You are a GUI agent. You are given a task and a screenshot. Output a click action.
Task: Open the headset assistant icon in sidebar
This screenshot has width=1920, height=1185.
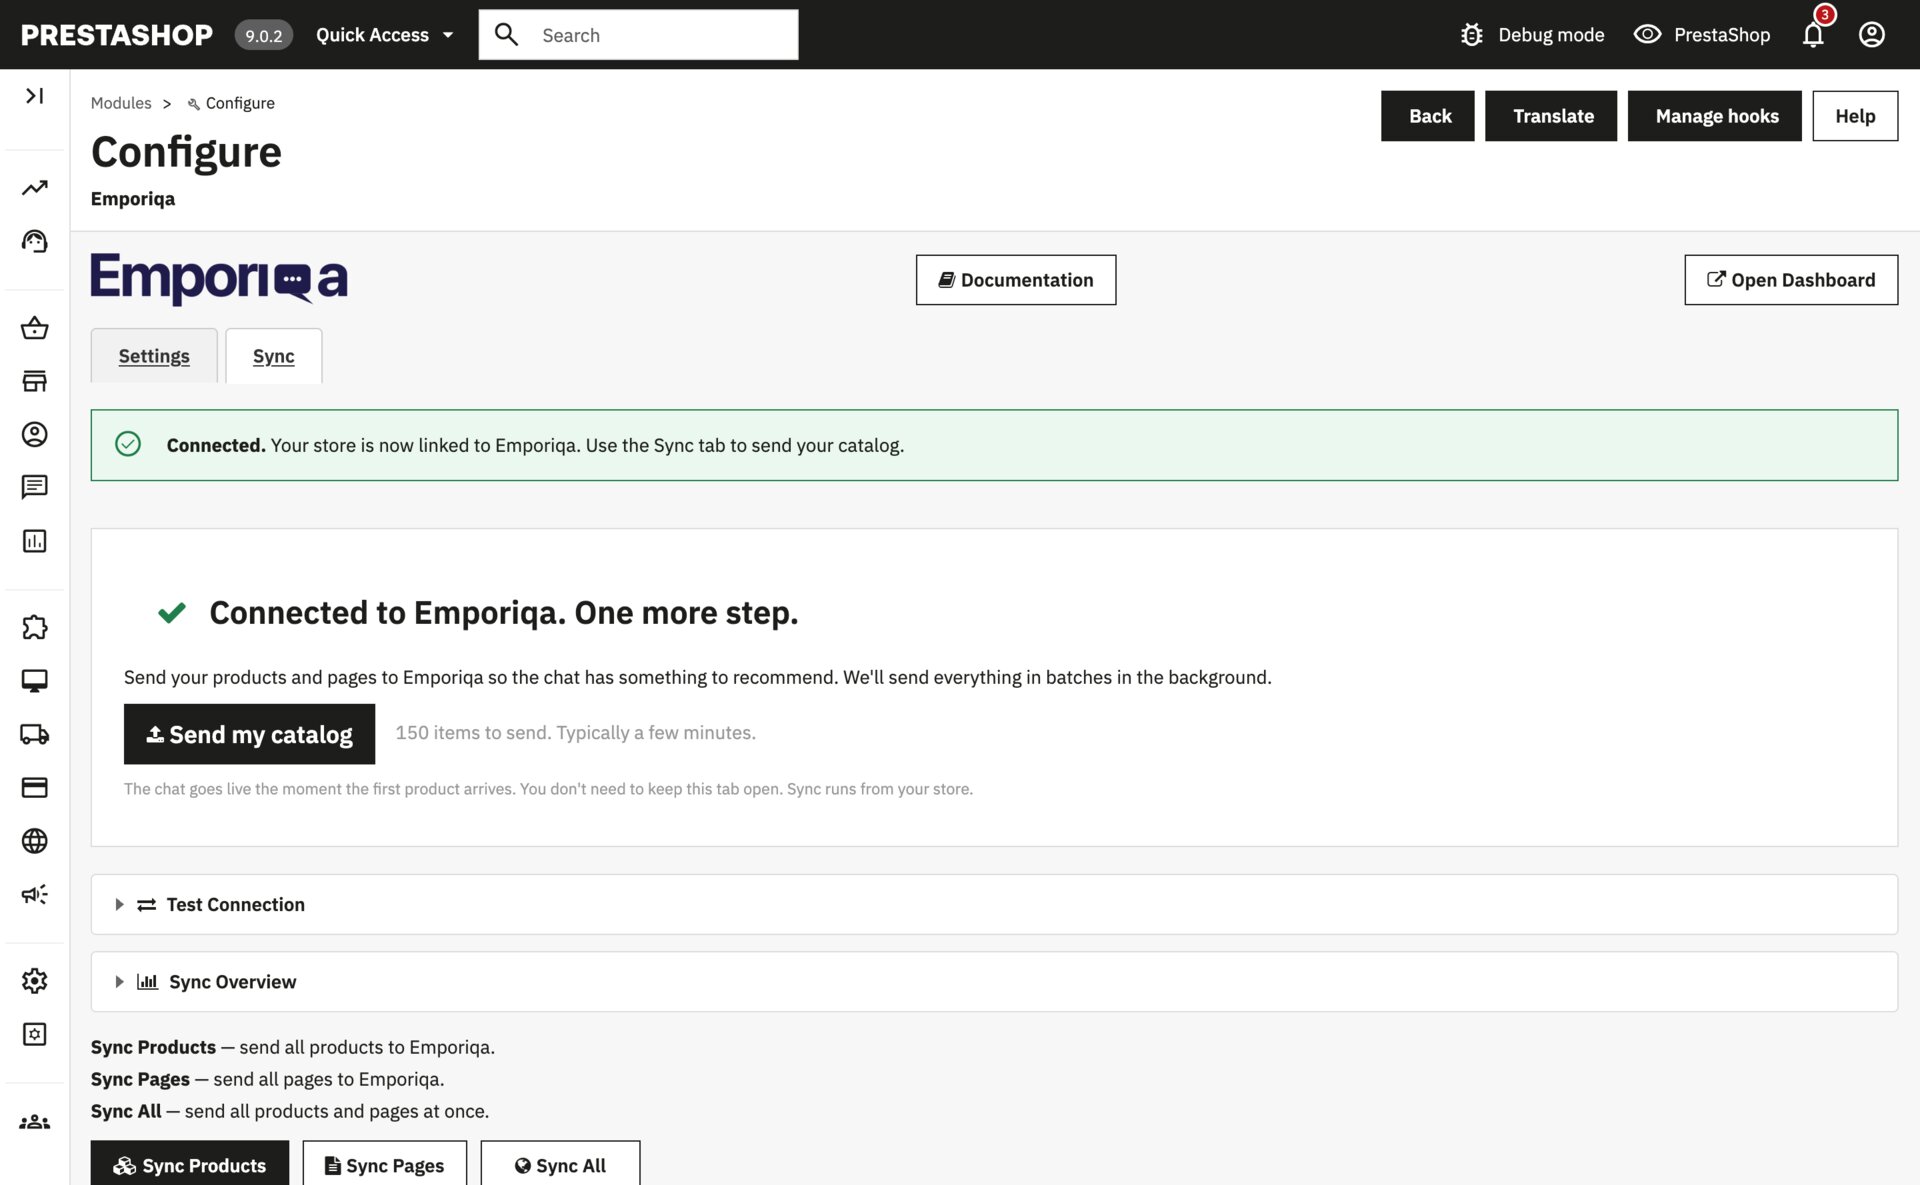(34, 241)
